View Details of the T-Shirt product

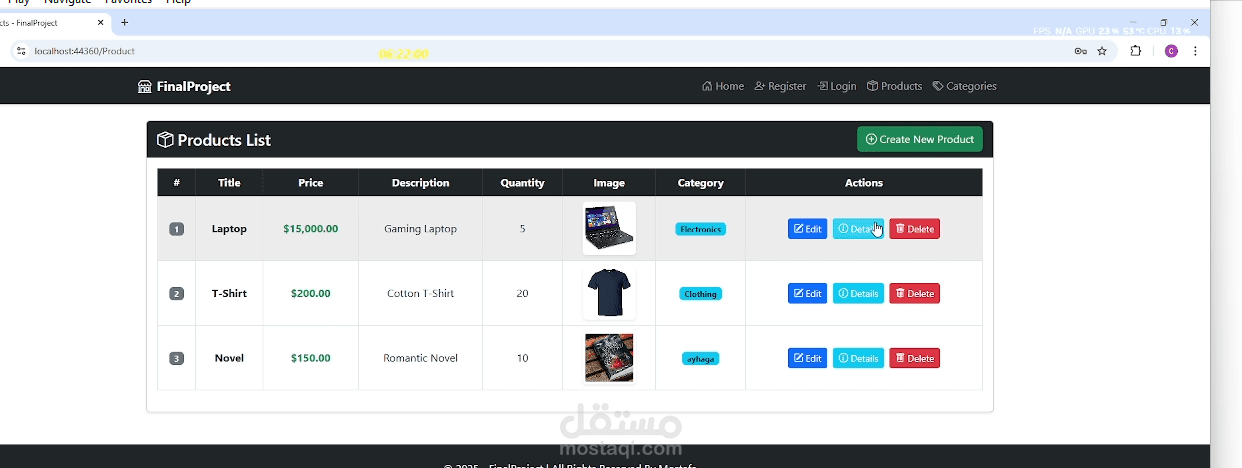[x=858, y=293]
